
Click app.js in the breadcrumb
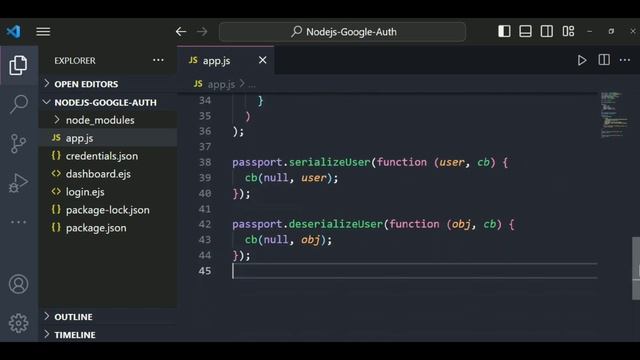tap(221, 84)
